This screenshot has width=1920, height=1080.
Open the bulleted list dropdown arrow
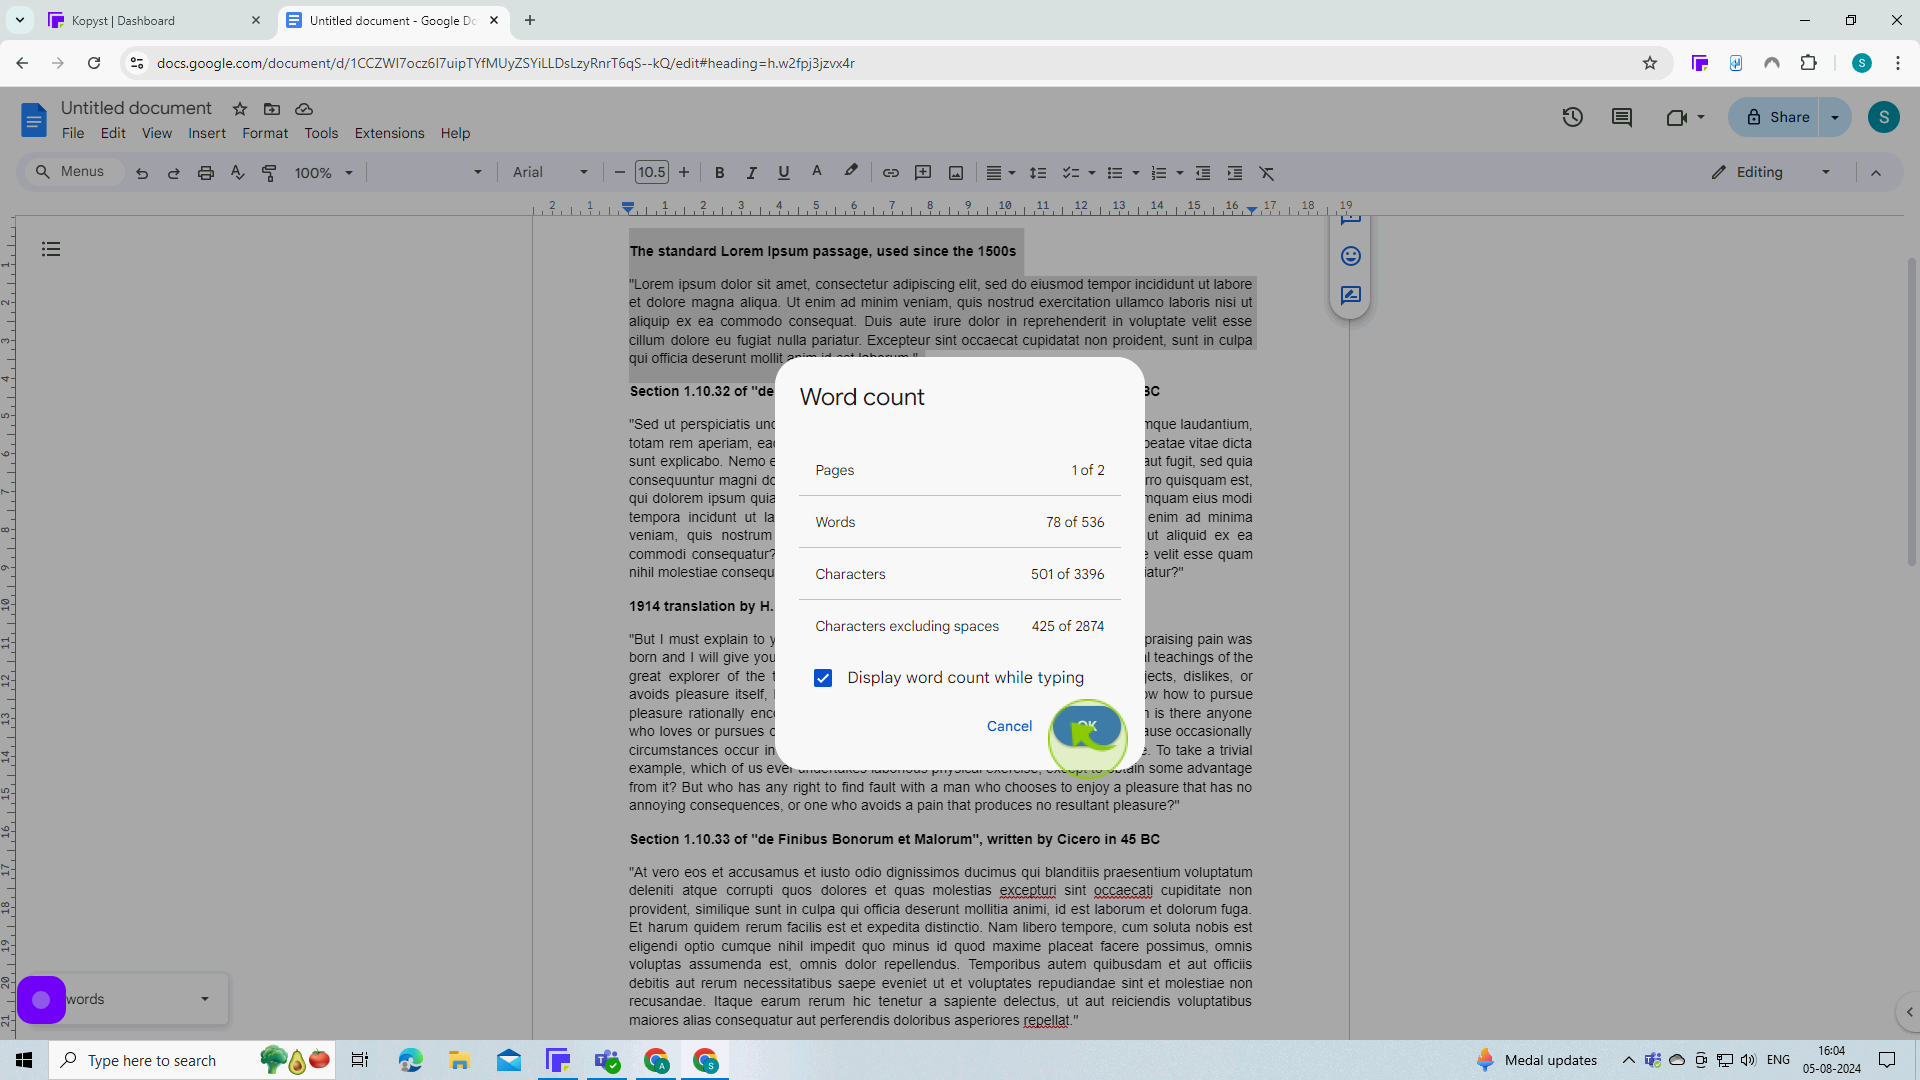point(1136,173)
